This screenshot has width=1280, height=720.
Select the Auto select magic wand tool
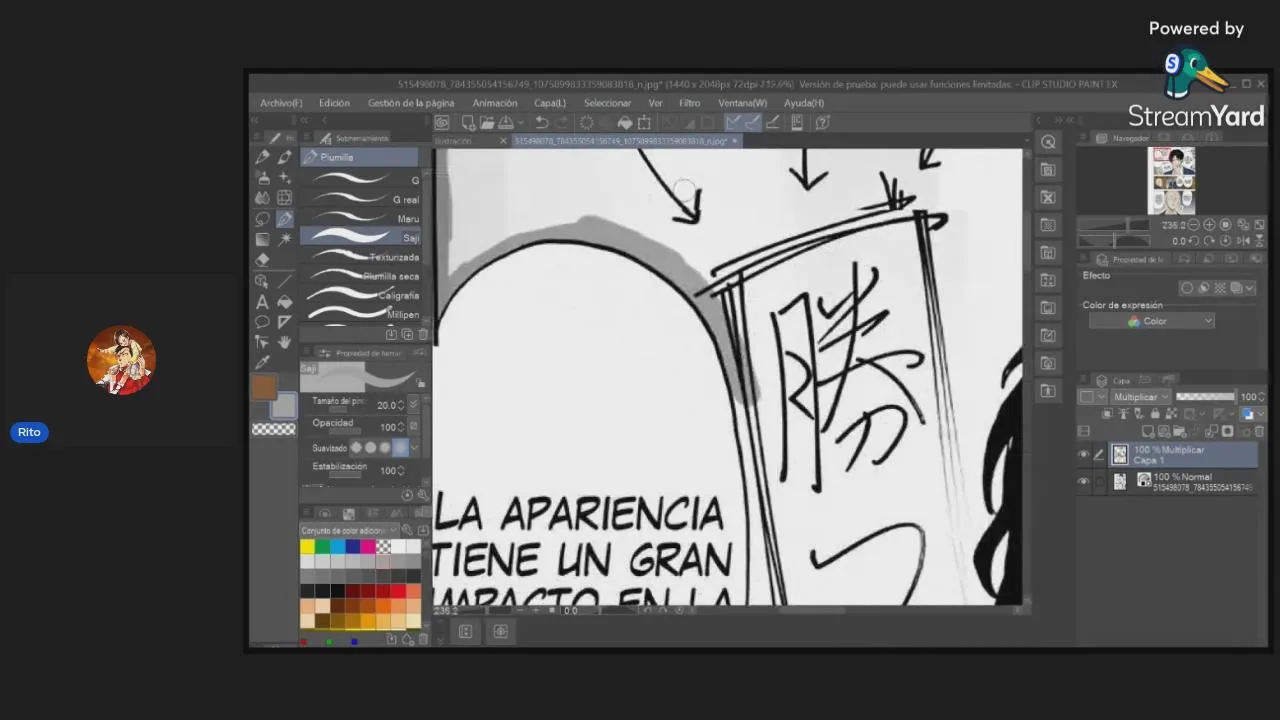pyautogui.click(x=285, y=239)
